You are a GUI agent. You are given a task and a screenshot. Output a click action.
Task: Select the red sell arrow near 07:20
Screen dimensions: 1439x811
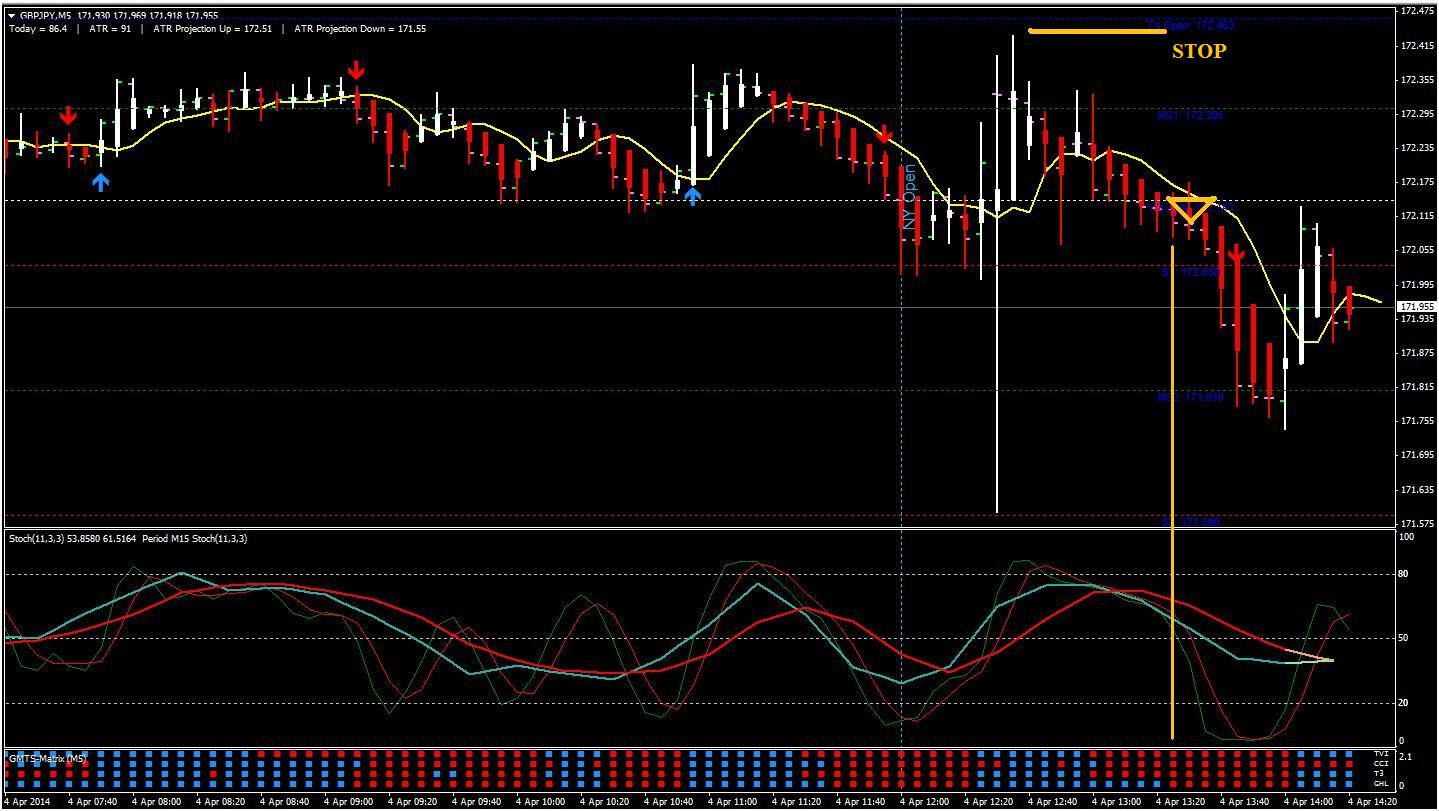point(68,116)
